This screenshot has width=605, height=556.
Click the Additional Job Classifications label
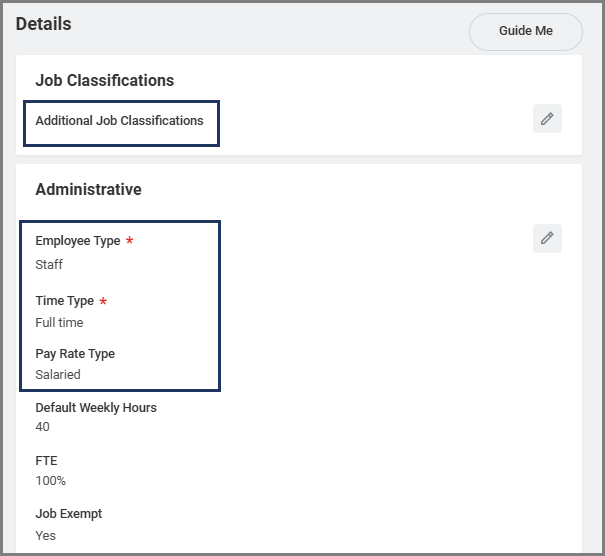coord(119,121)
